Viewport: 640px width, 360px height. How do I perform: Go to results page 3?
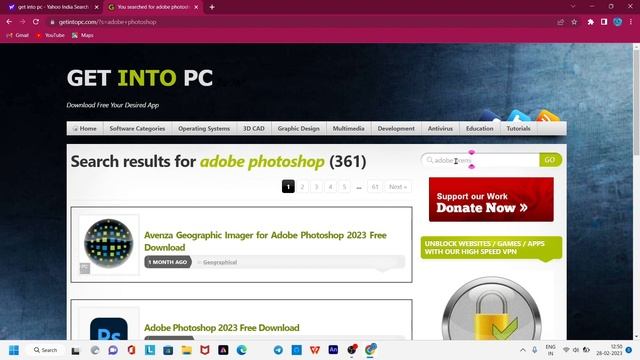(x=316, y=187)
